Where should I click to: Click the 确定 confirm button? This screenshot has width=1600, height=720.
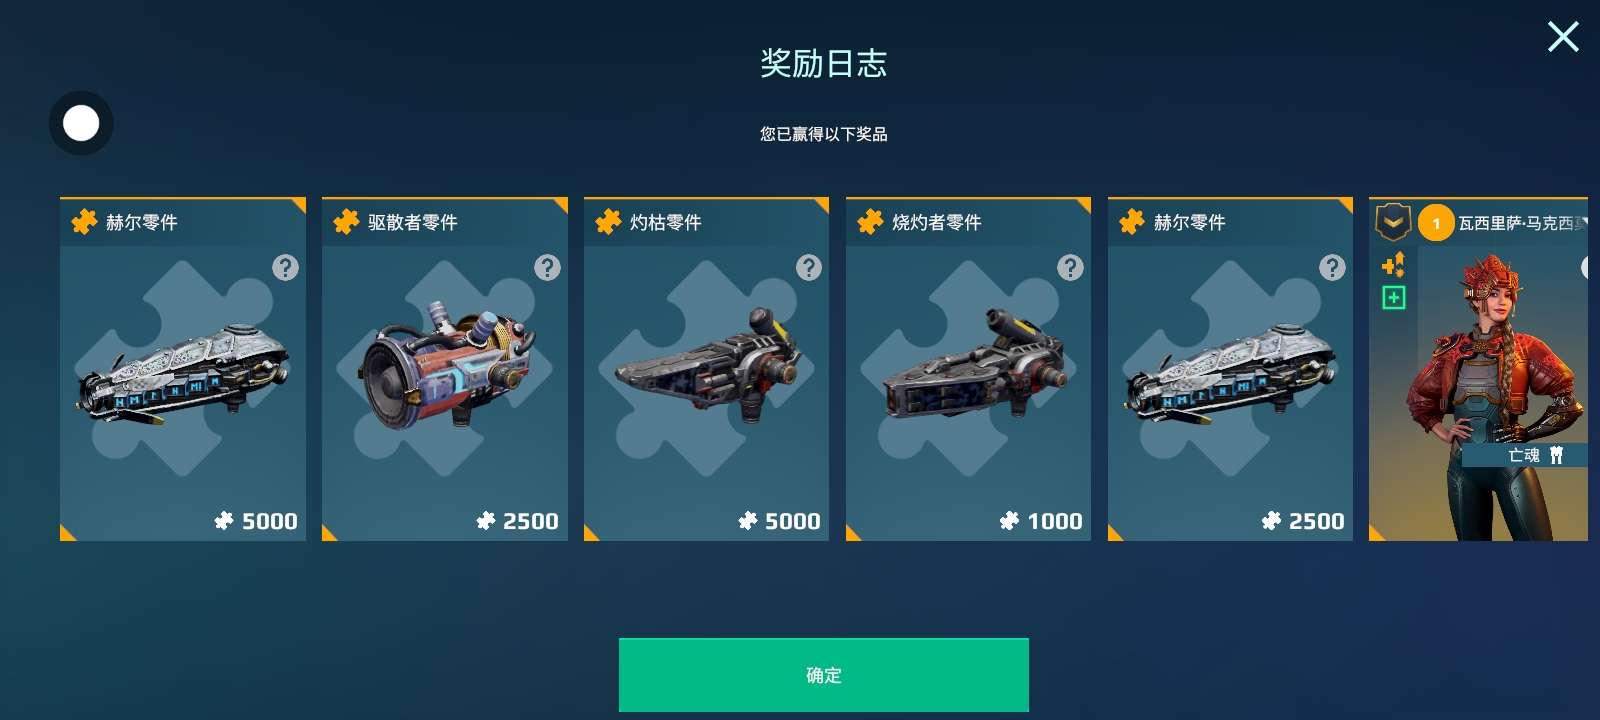pyautogui.click(x=823, y=675)
